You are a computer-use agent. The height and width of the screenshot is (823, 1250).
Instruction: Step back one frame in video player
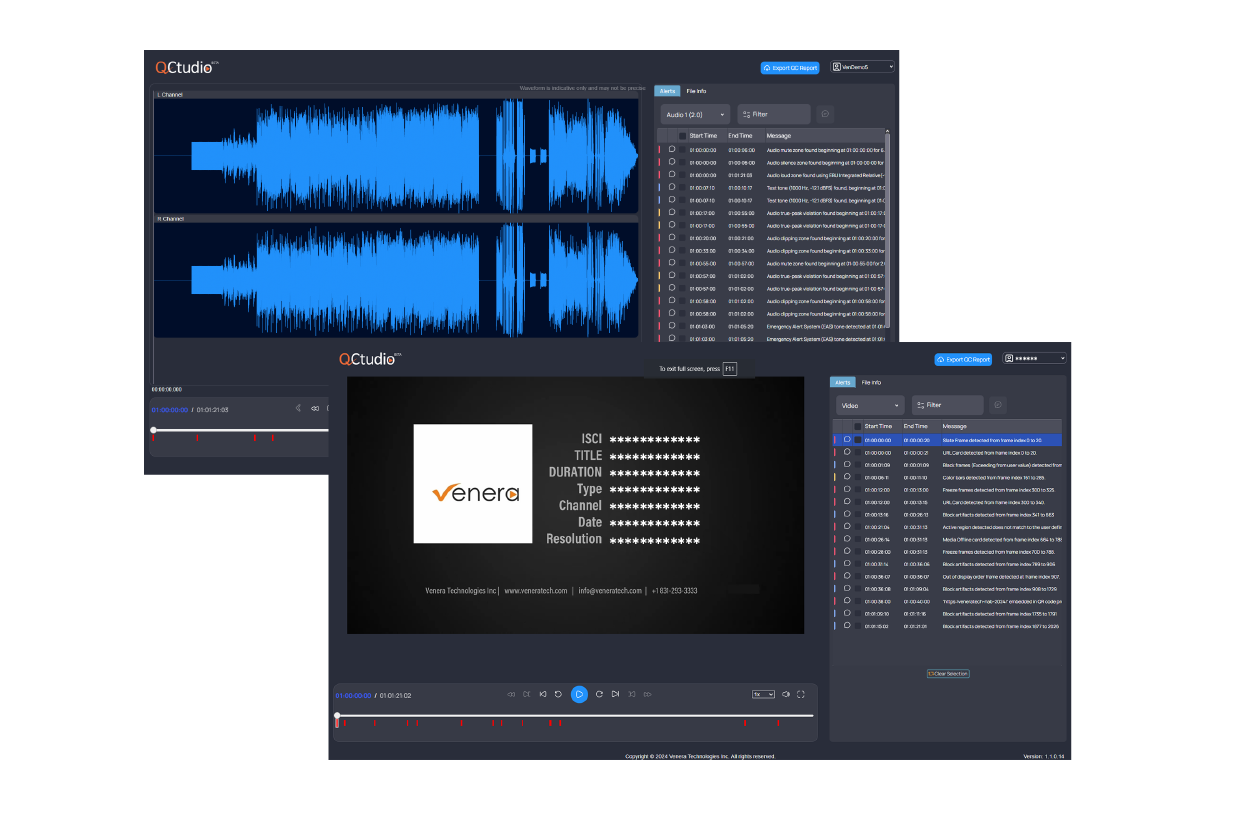(543, 694)
